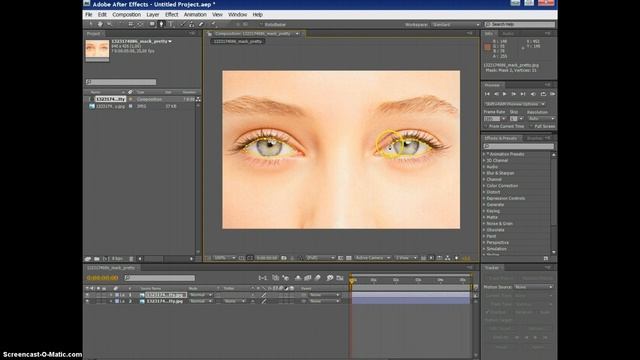Viewport: 640px width, 360px height.
Task: Select the Type text tool
Action: point(171,24)
